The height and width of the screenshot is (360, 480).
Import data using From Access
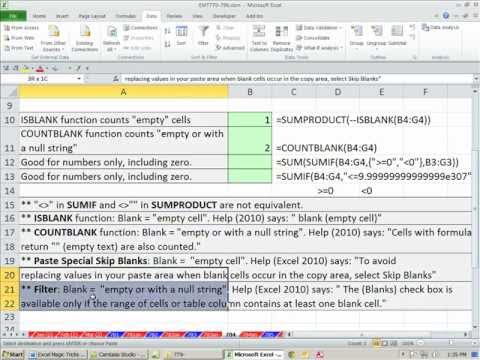pos(21,28)
